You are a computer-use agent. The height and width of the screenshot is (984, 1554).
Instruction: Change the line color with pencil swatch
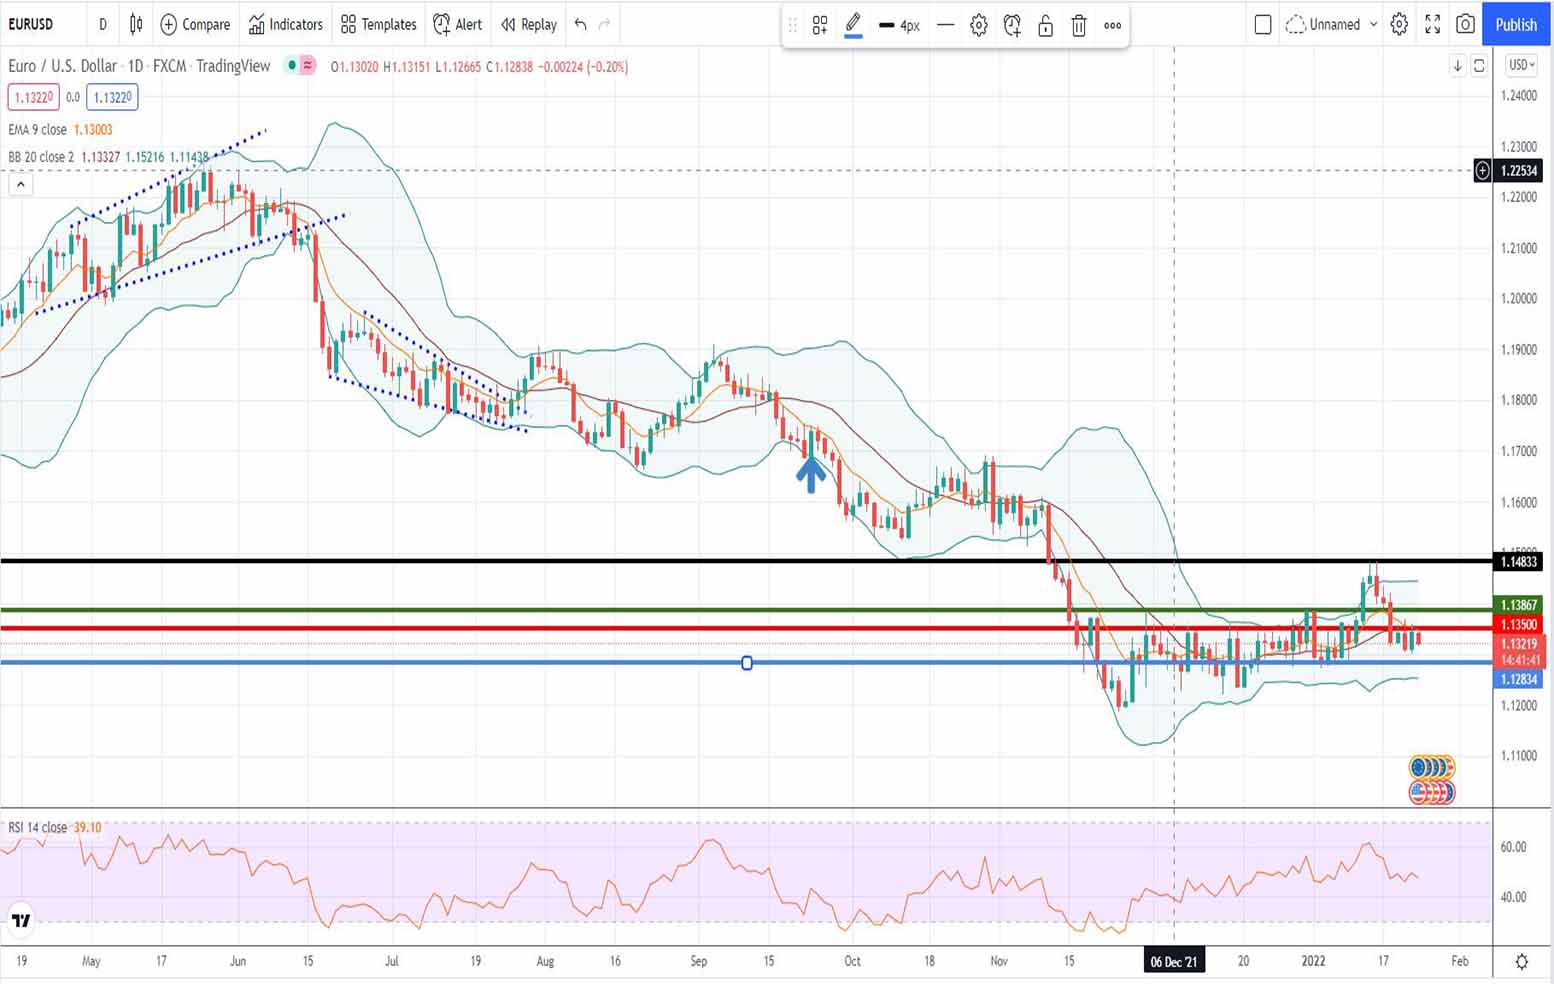pyautogui.click(x=853, y=25)
